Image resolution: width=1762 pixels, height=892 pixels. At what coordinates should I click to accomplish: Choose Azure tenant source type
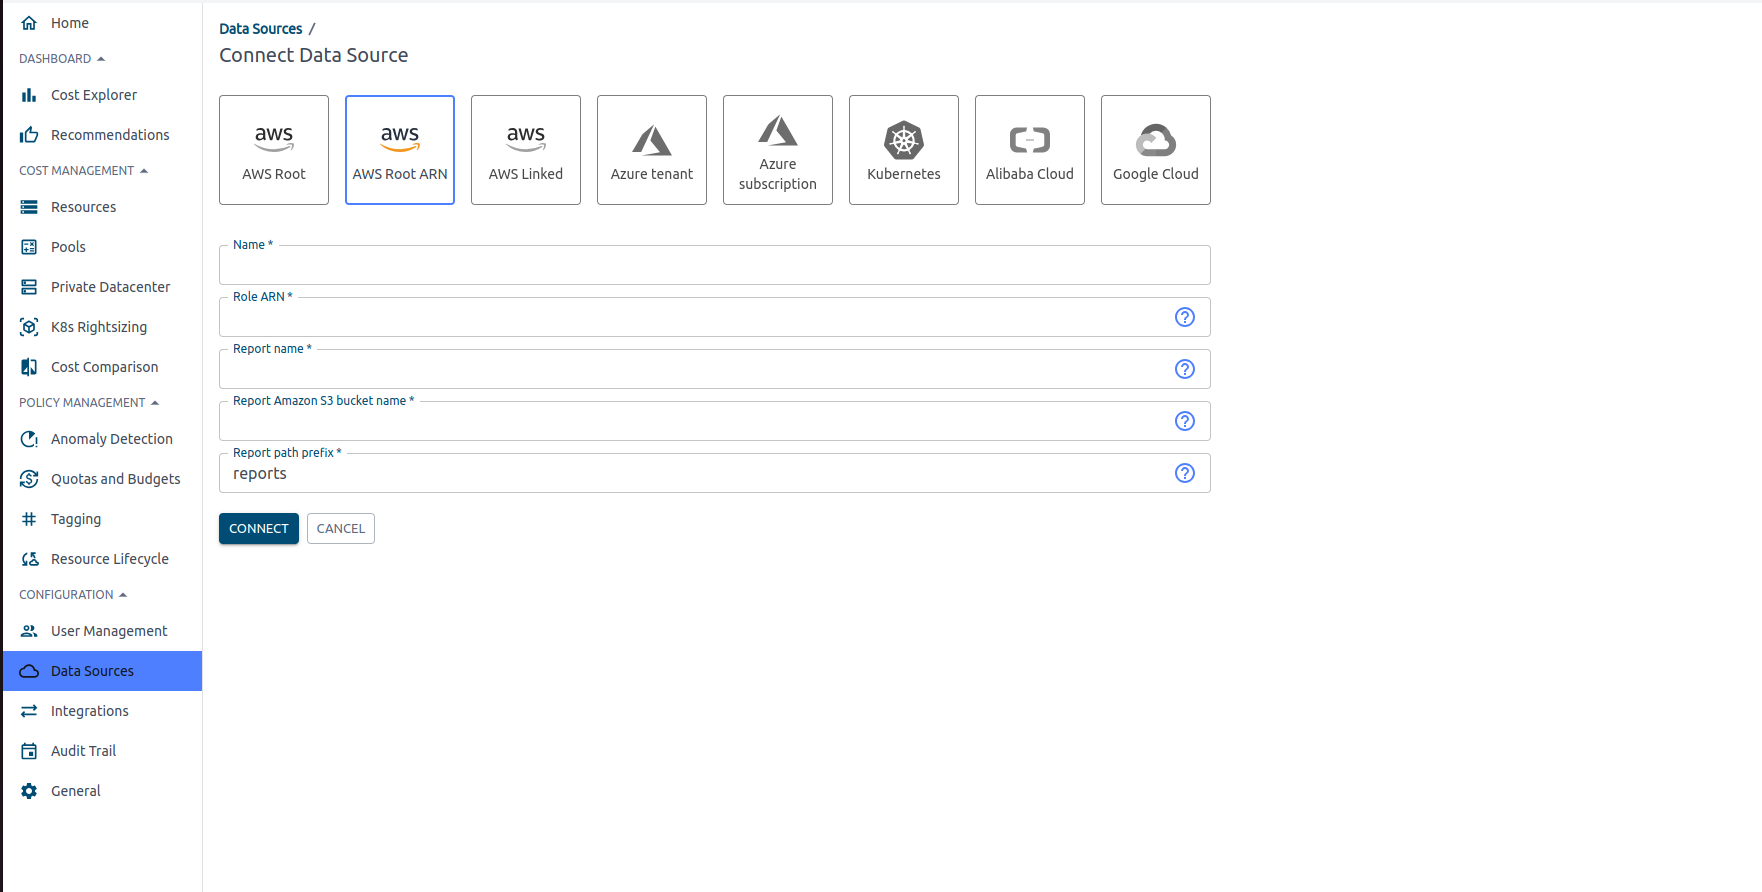[652, 150]
